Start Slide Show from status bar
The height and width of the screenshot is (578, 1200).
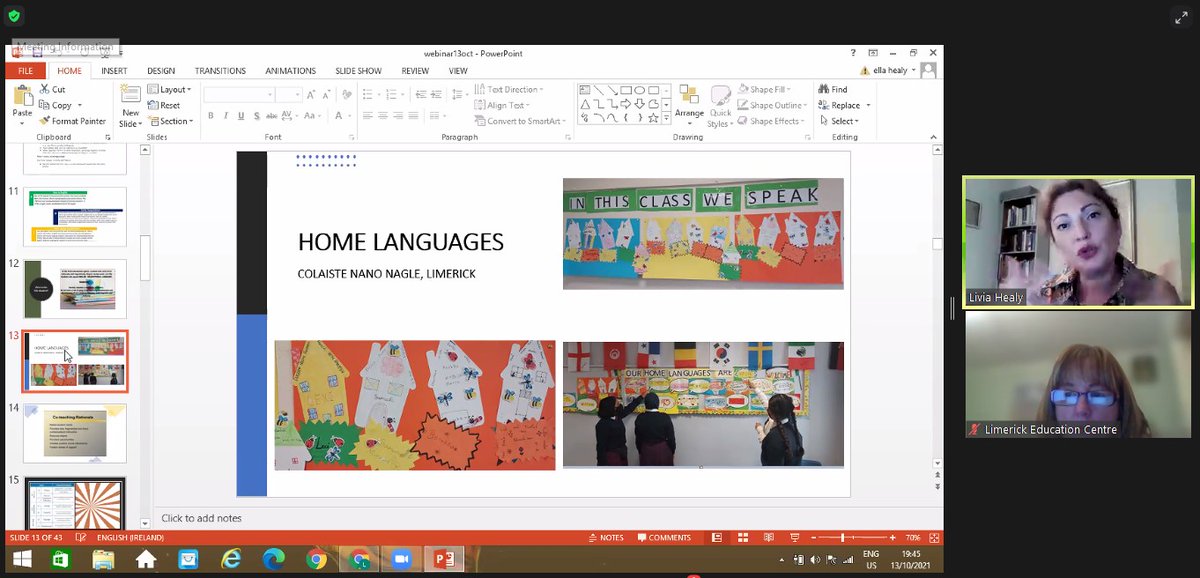(794, 538)
